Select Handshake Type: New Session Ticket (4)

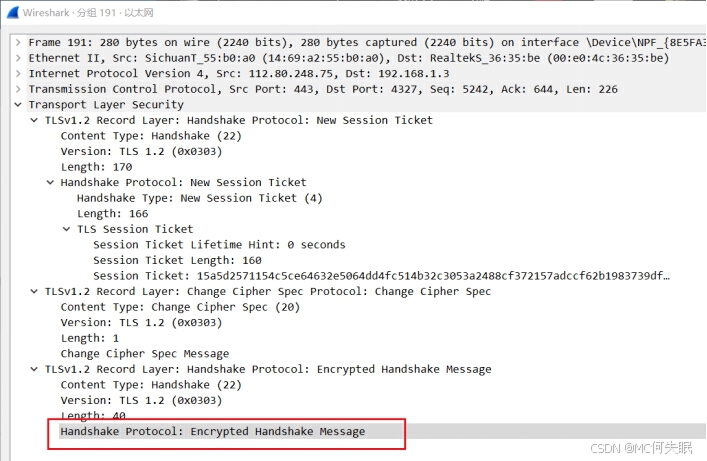click(x=187, y=198)
